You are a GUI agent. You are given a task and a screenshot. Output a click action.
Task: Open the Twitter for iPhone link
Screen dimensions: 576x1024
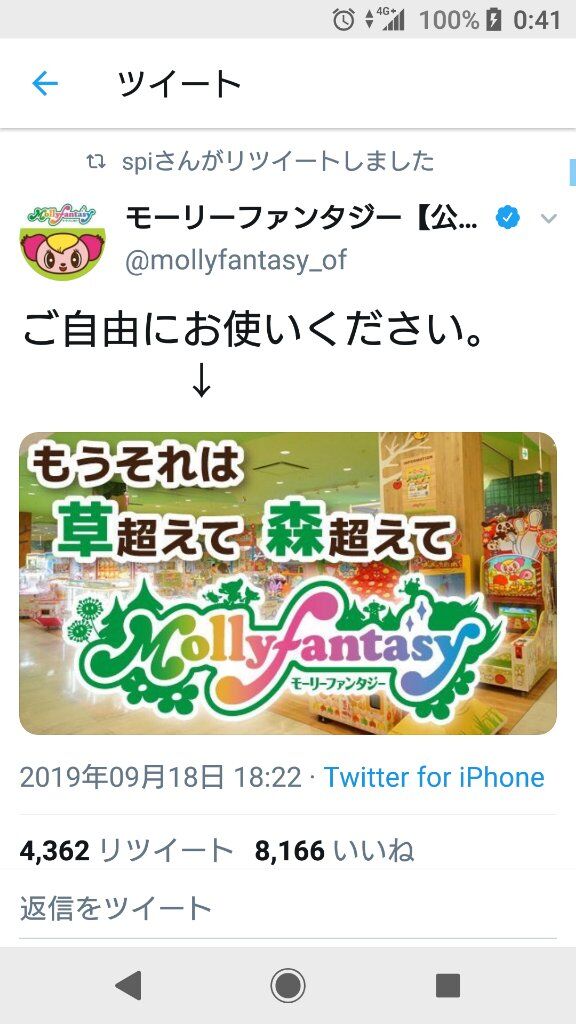(434, 777)
